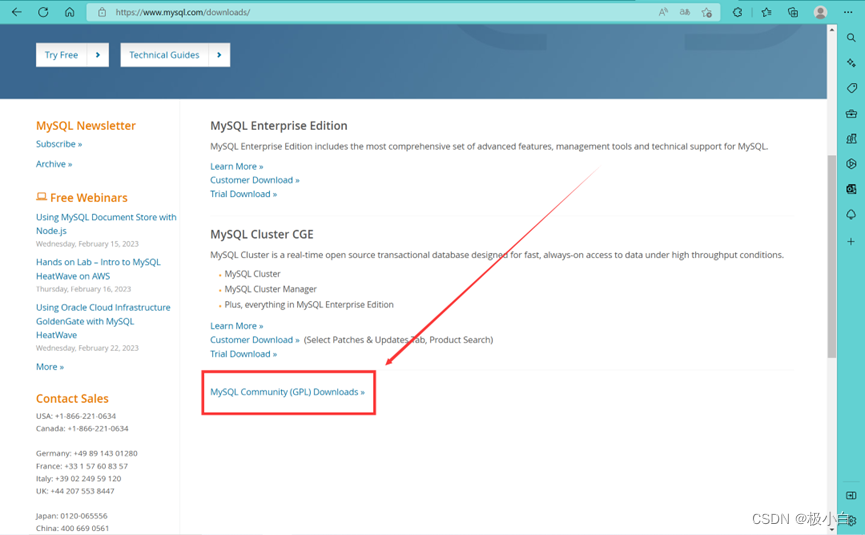Open the newsletter Archive link
This screenshot has height=535, width=865.
click(x=54, y=164)
